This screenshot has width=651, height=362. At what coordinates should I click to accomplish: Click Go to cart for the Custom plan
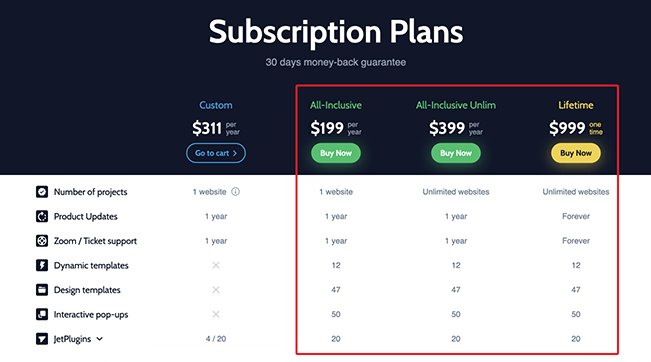(216, 153)
